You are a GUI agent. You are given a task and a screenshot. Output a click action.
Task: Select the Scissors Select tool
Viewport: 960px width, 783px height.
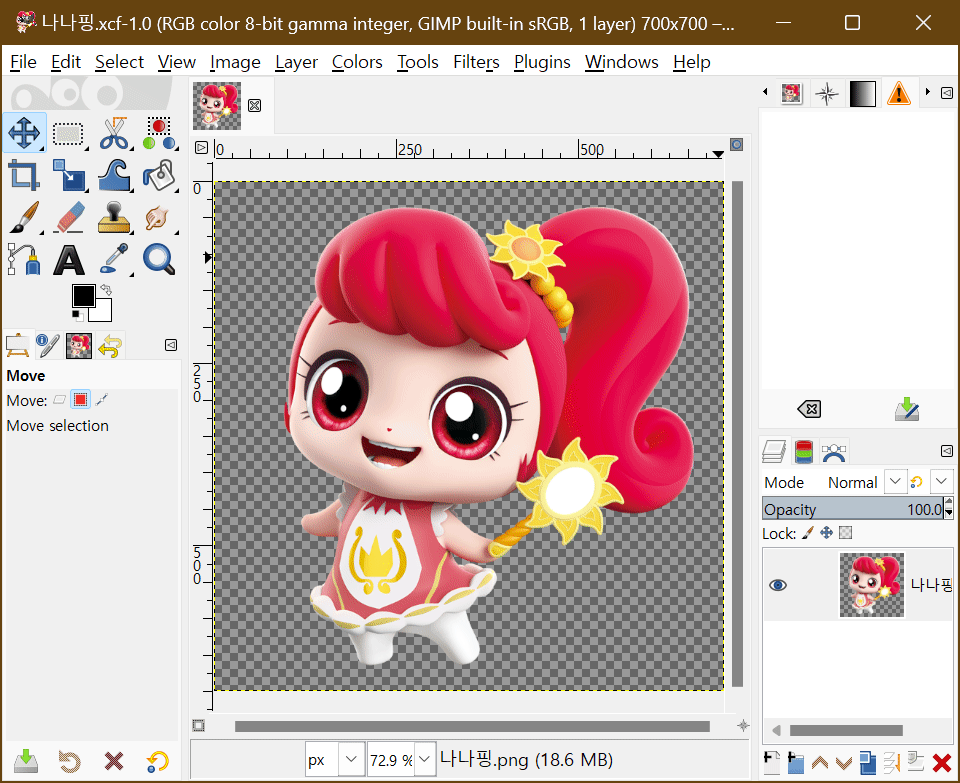(114, 132)
